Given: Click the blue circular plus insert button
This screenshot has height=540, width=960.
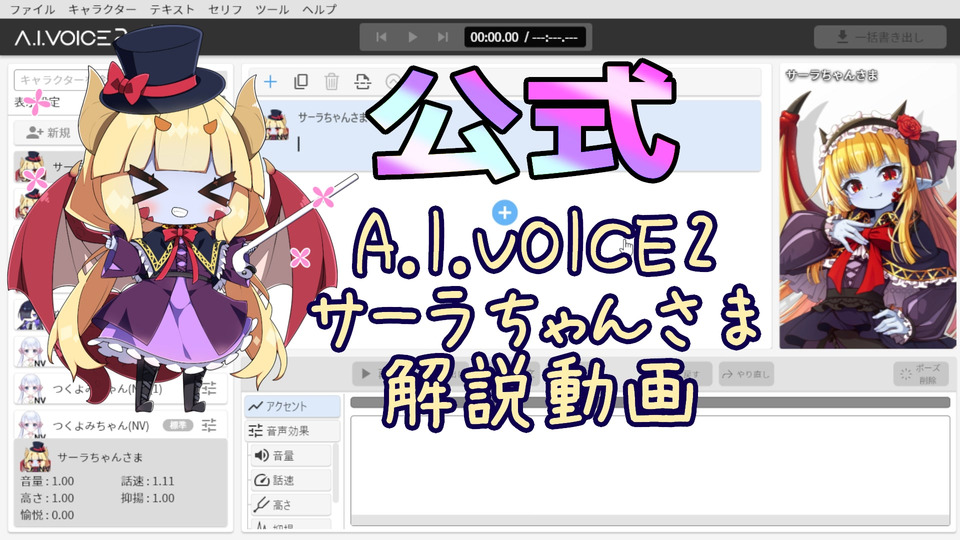Looking at the screenshot, I should (504, 213).
